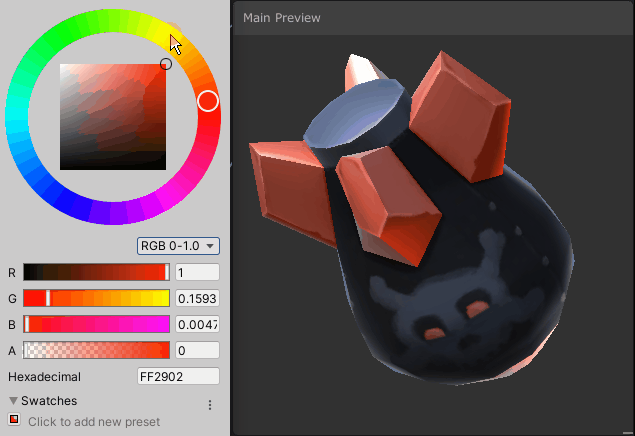Click inside the Hexadecimal input field
635x436 pixels.
[x=178, y=377]
